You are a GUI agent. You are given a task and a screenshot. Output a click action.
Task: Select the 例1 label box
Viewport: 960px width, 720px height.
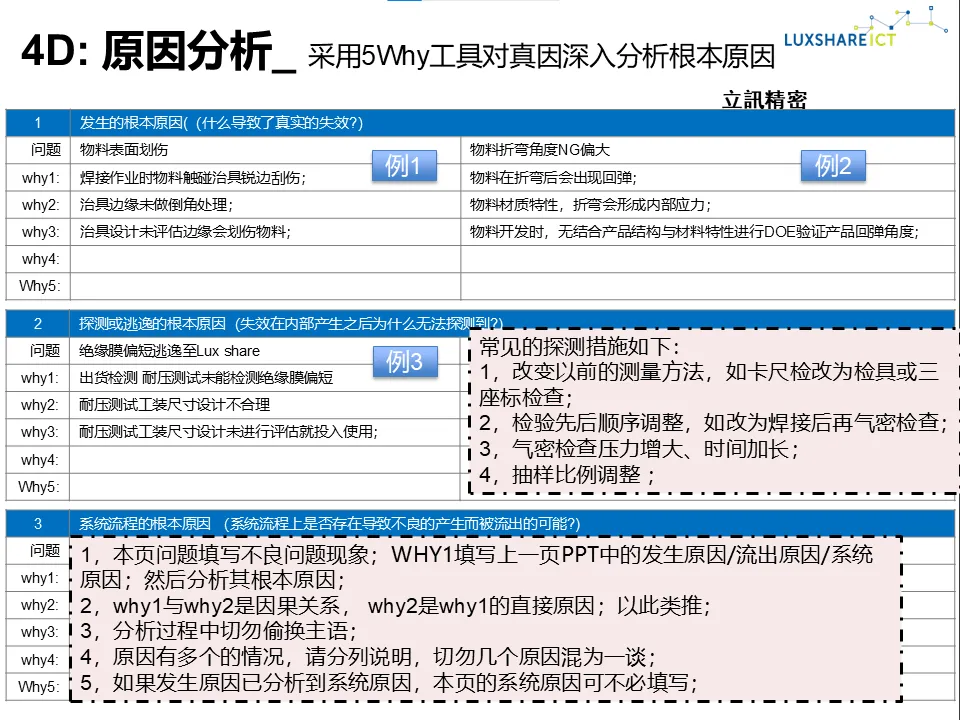(404, 165)
